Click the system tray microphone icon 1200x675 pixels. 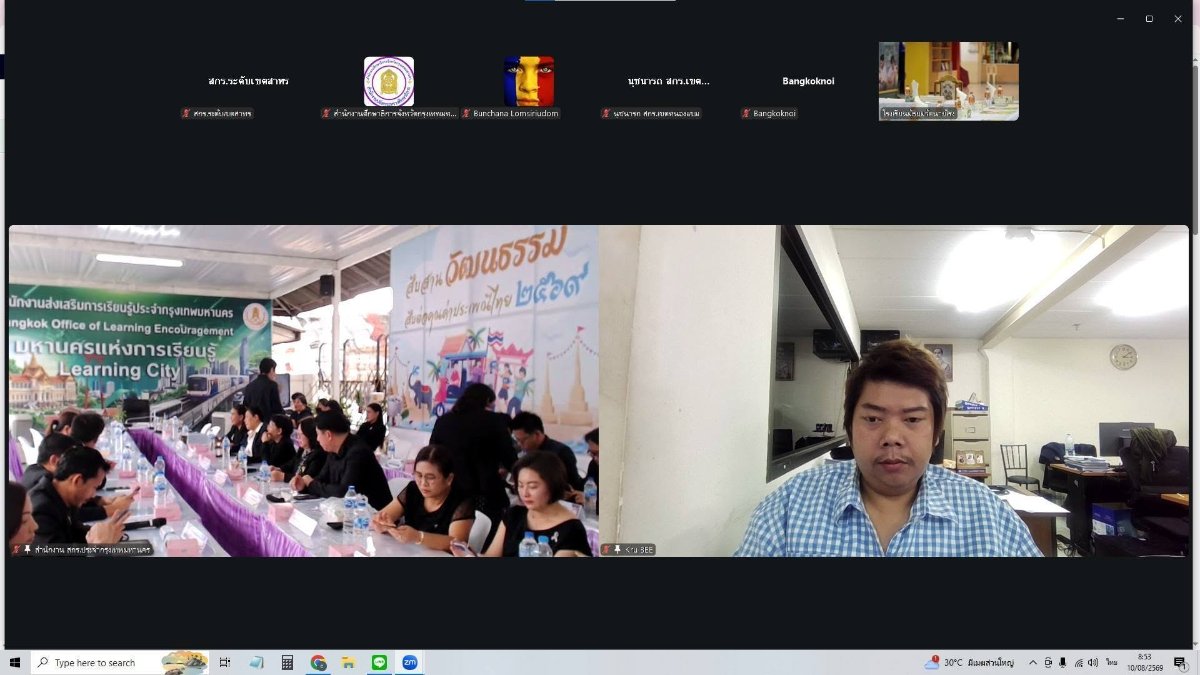point(1062,662)
